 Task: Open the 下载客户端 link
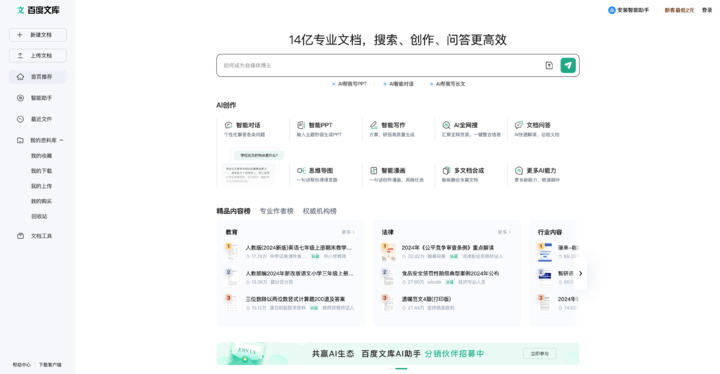point(50,365)
